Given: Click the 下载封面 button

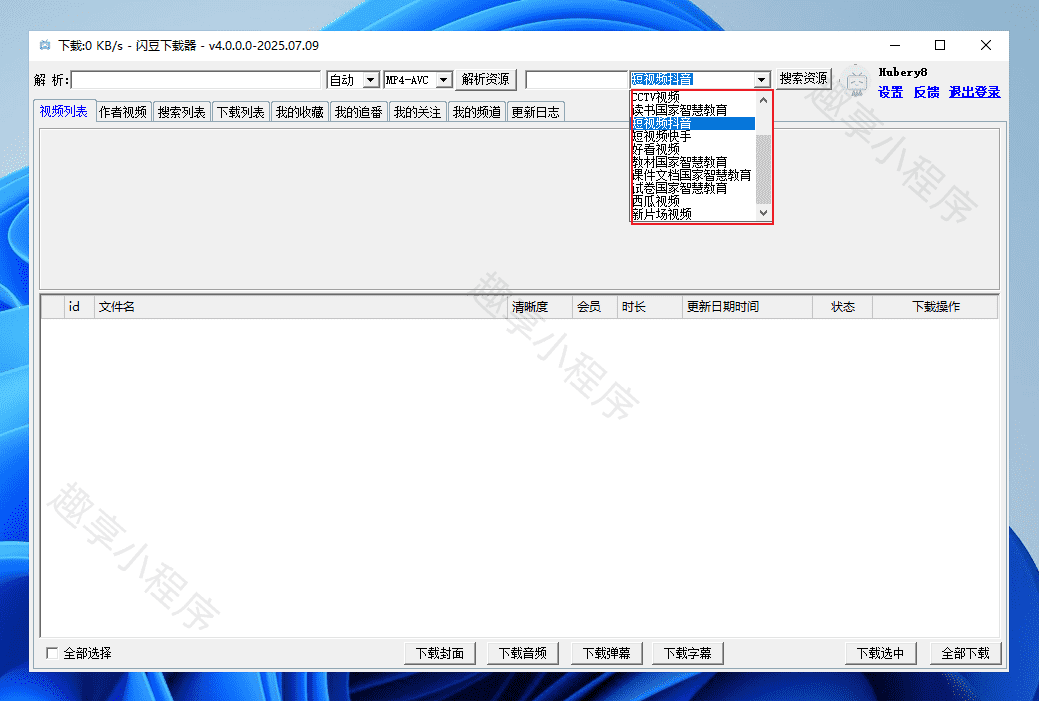Looking at the screenshot, I should (x=440, y=653).
